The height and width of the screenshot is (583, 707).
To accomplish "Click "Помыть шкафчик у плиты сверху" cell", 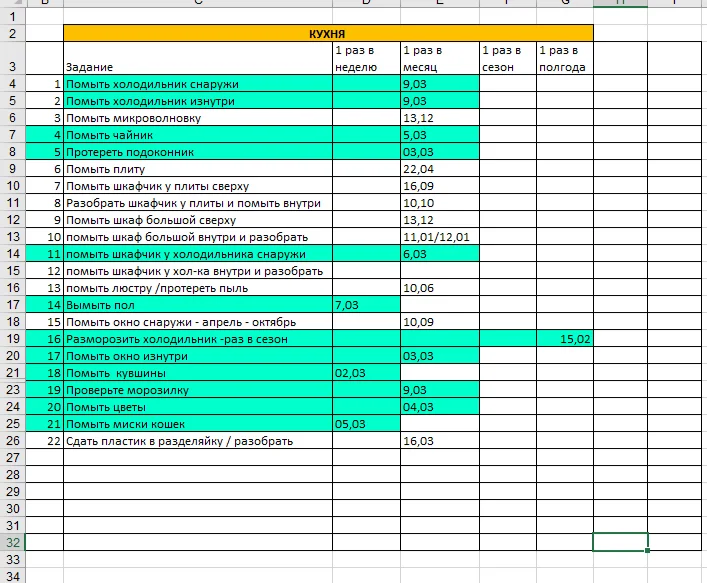I will [198, 186].
